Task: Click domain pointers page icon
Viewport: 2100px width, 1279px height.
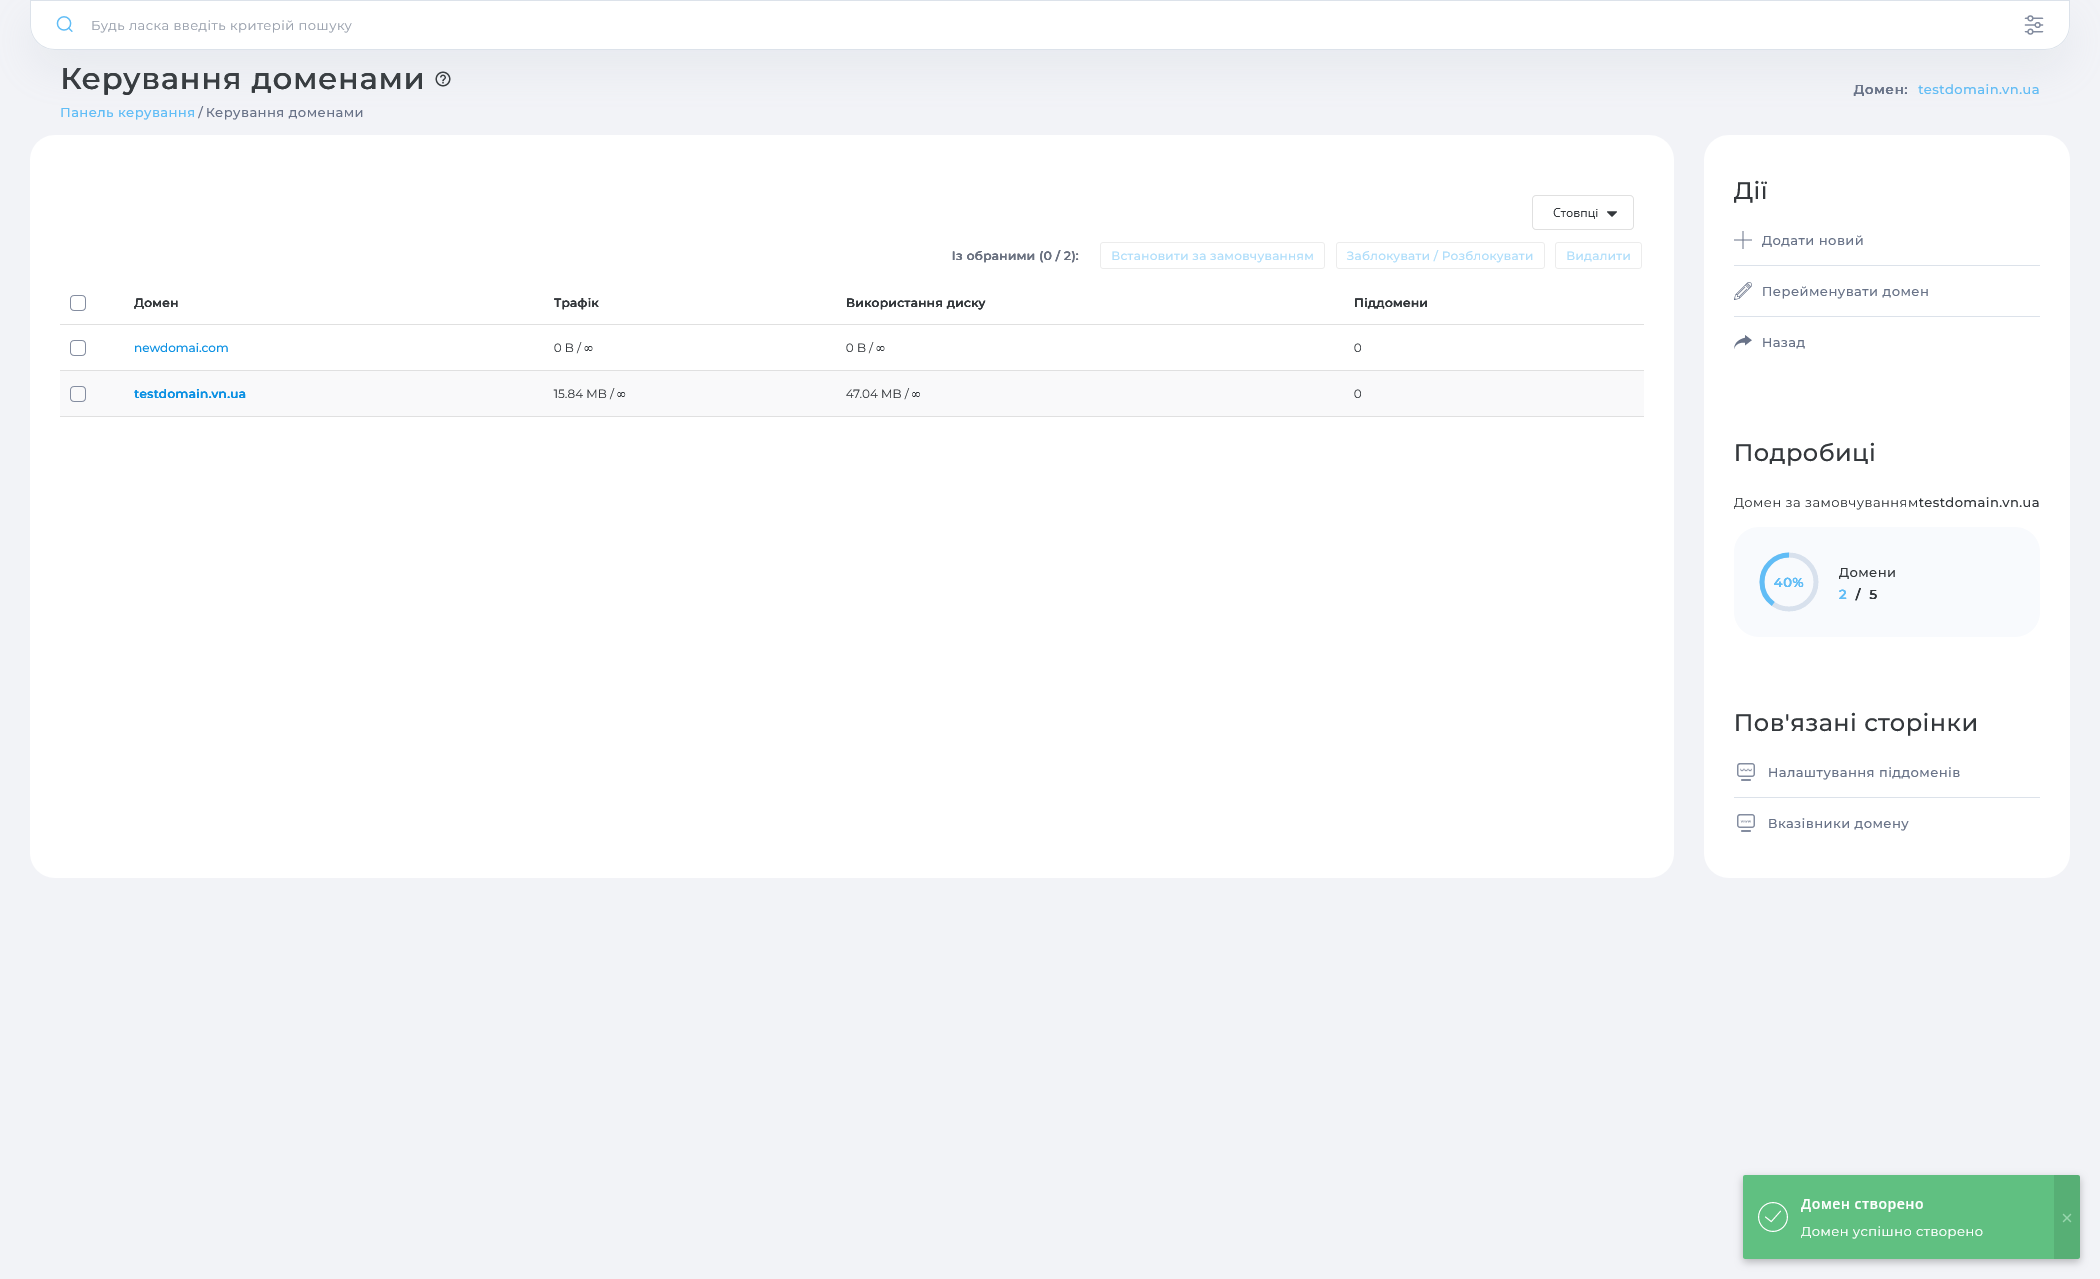Action: pyautogui.click(x=1746, y=823)
